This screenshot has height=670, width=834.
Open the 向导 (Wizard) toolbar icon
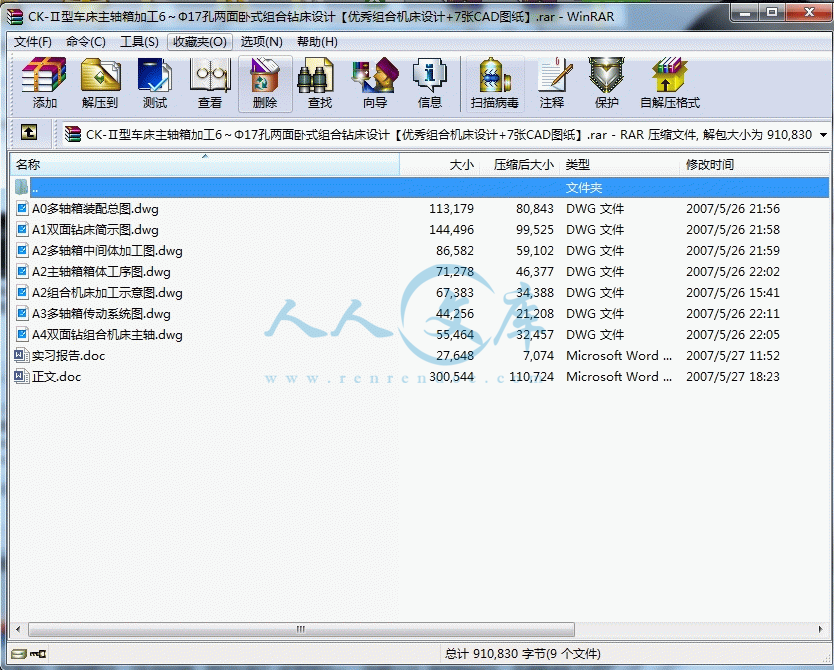pyautogui.click(x=375, y=83)
